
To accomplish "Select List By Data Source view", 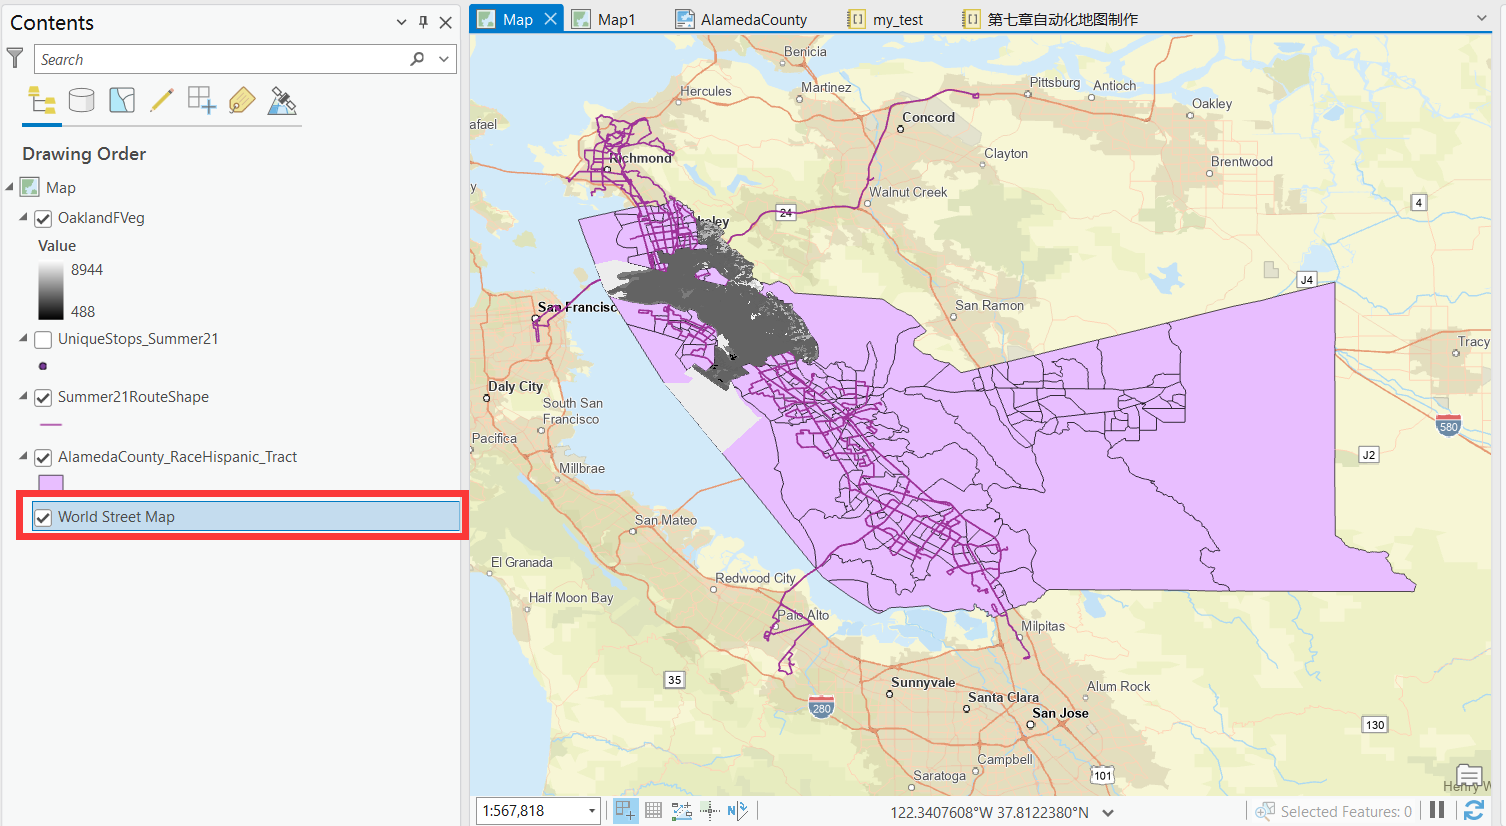I will pos(82,100).
